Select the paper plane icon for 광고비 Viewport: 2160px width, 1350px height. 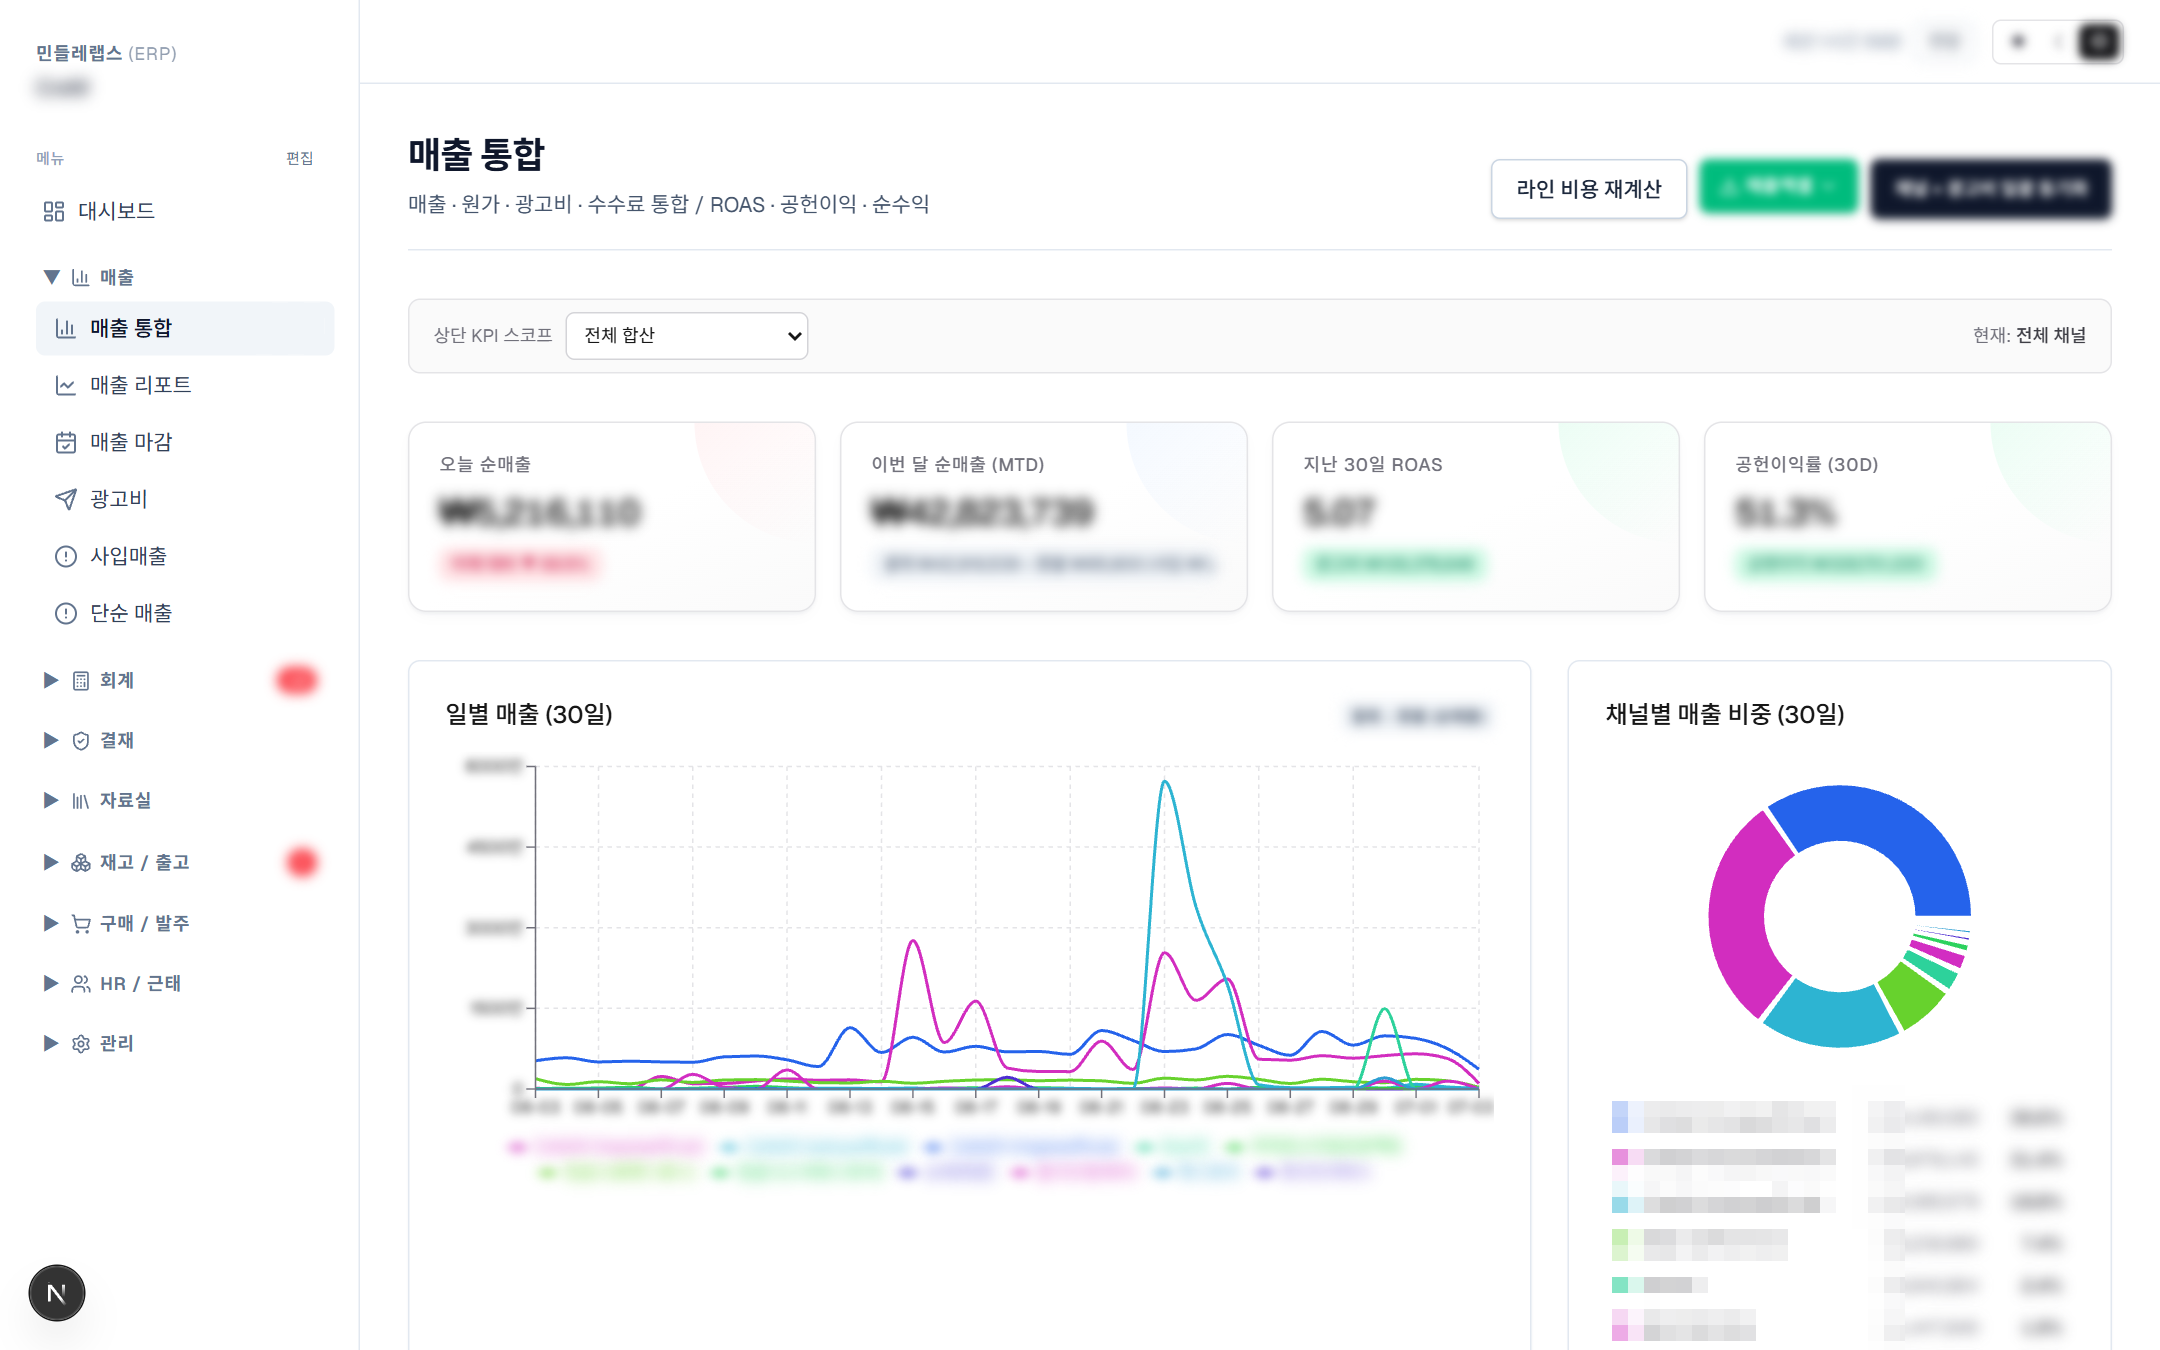point(66,499)
